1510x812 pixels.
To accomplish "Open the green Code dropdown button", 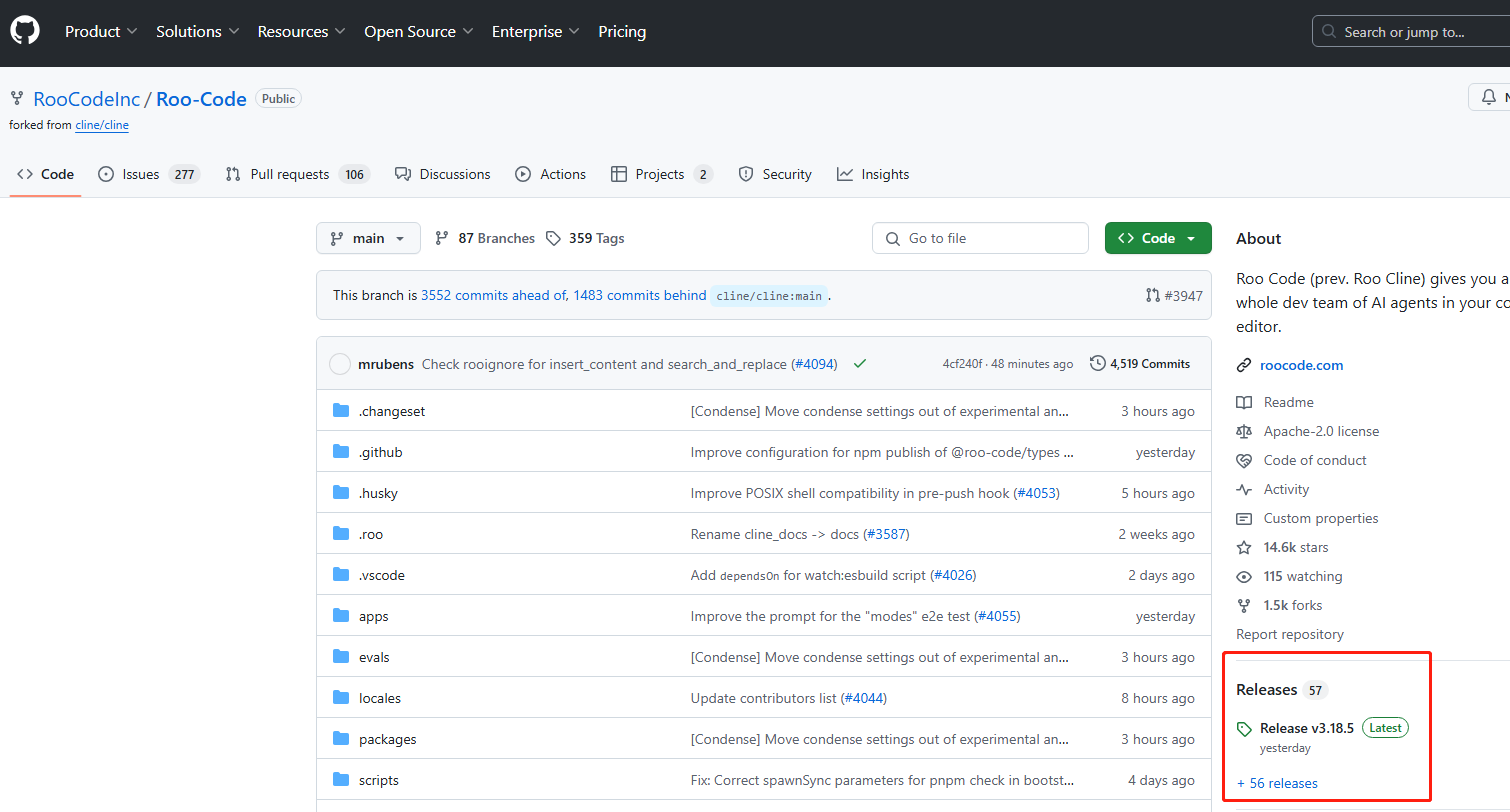I will tap(1158, 238).
